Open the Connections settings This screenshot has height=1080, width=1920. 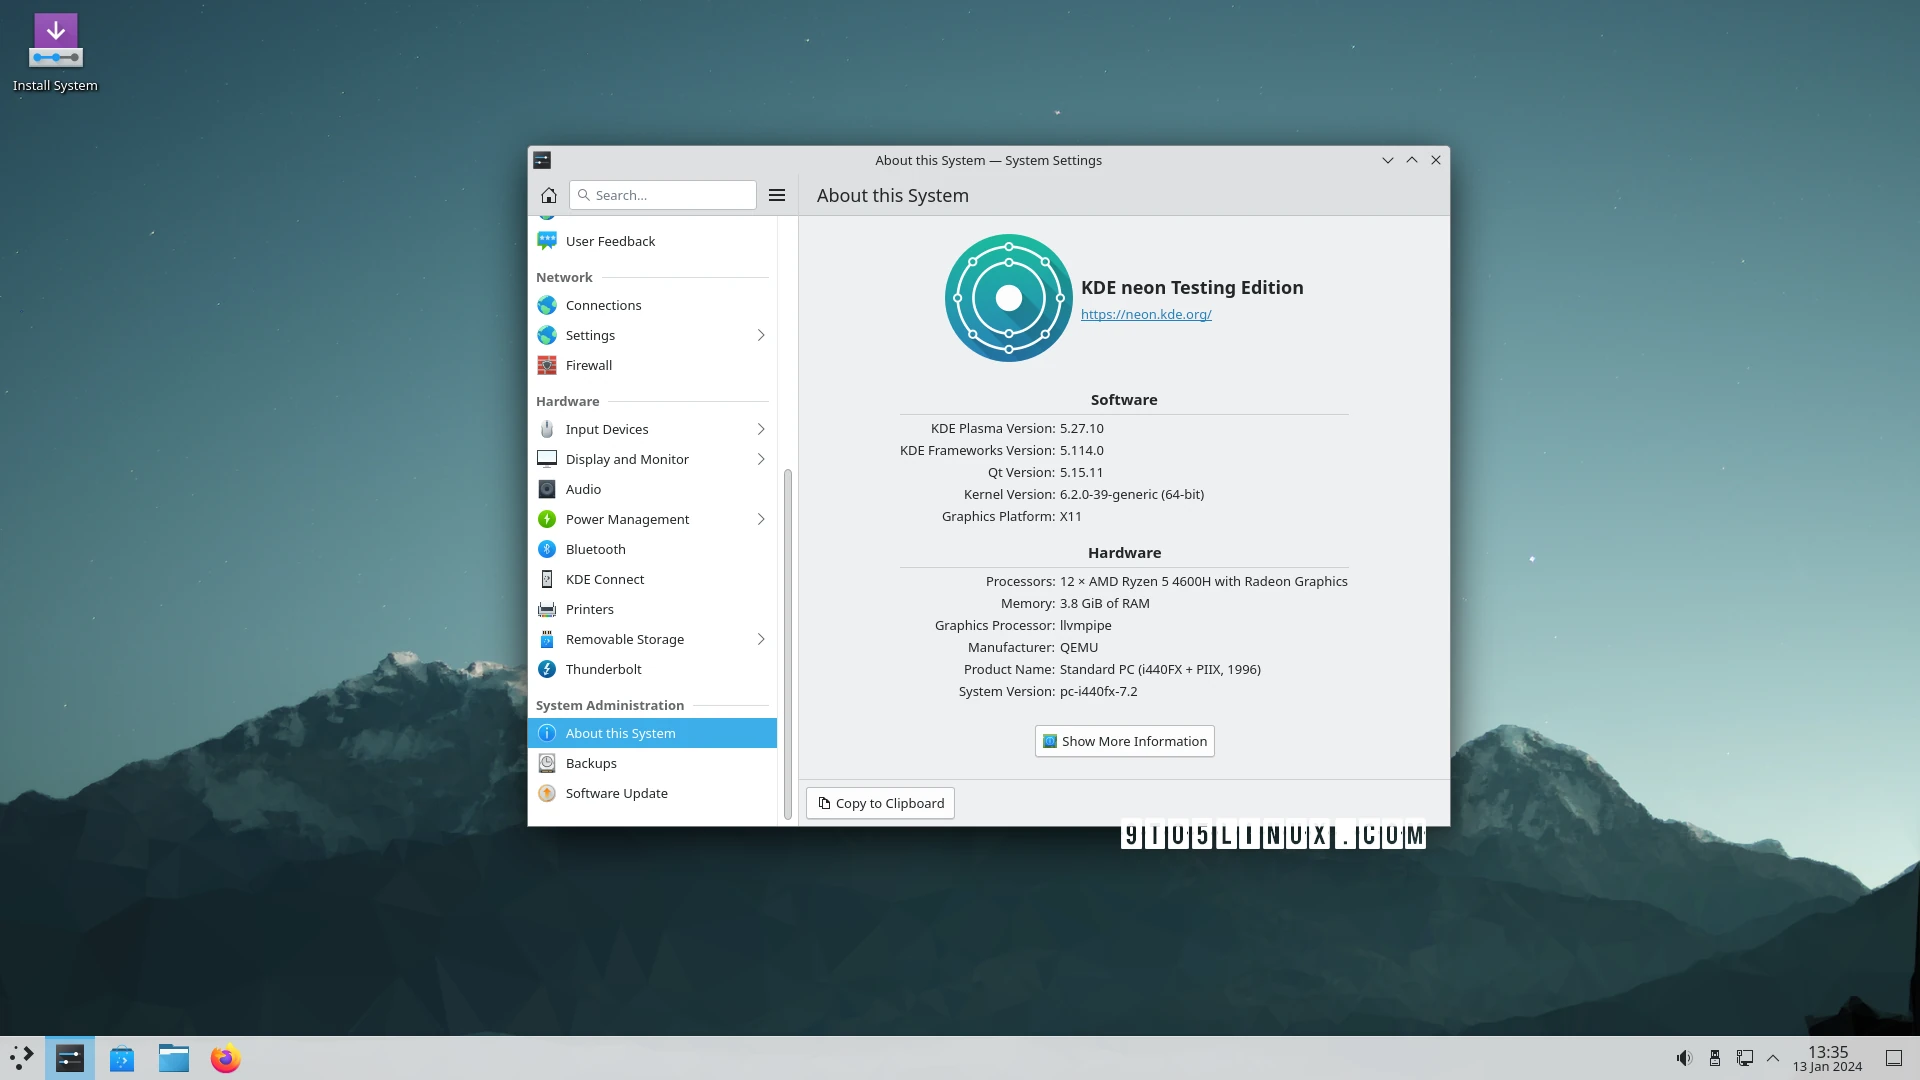click(603, 305)
